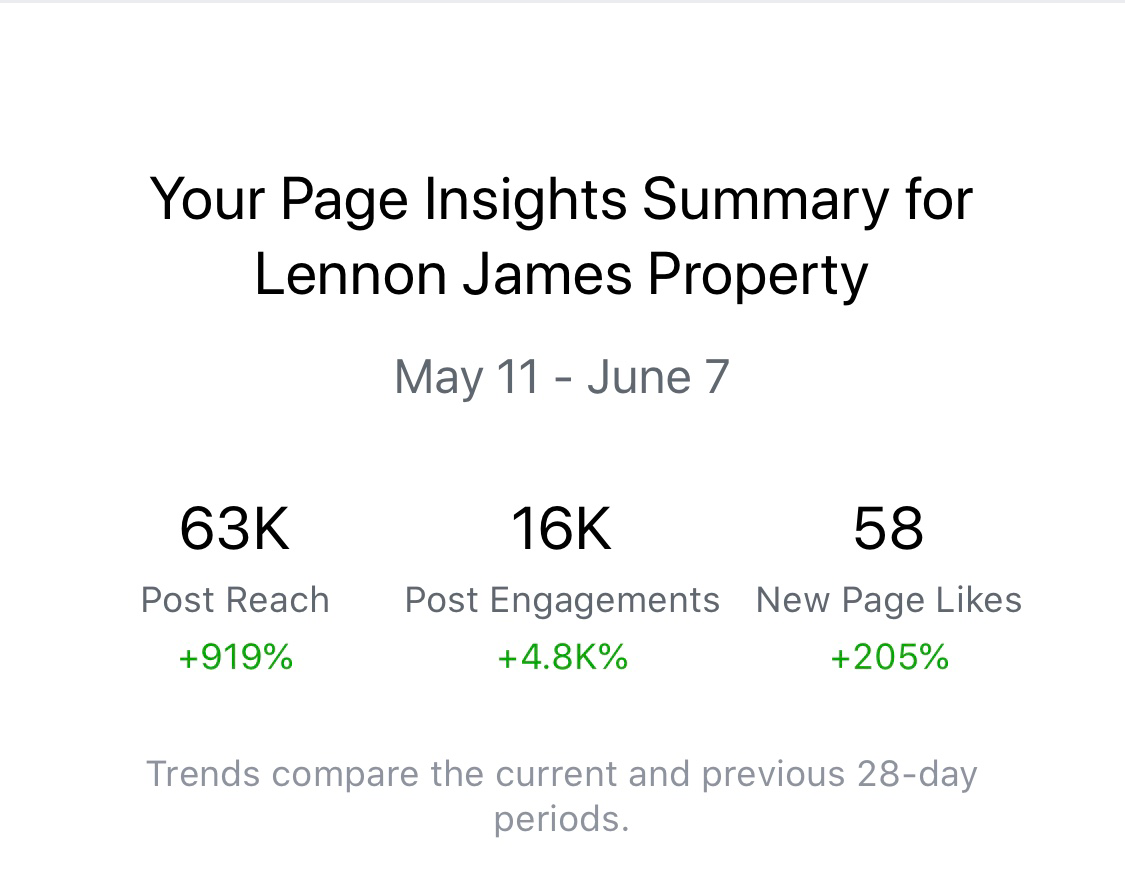This screenshot has height=870, width=1125.
Task: Tap the 58 new likes figure
Action: [x=888, y=528]
